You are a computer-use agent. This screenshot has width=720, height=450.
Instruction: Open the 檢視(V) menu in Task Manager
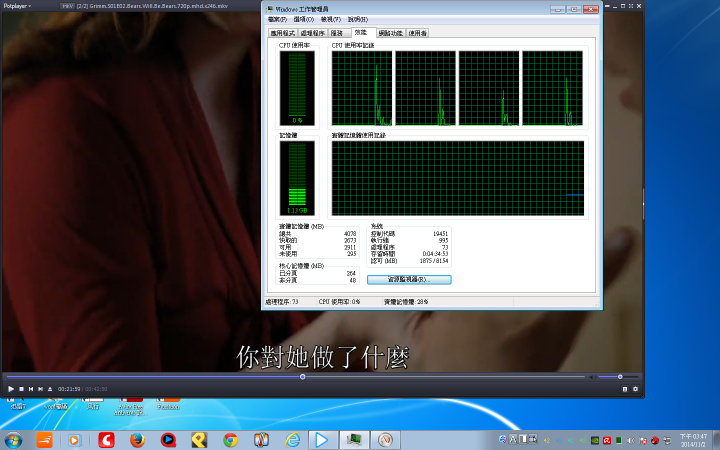[x=331, y=19]
